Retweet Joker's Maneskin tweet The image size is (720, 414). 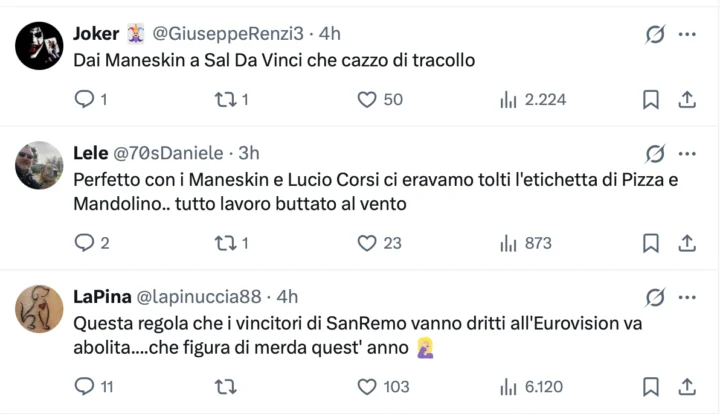pyautogui.click(x=224, y=99)
